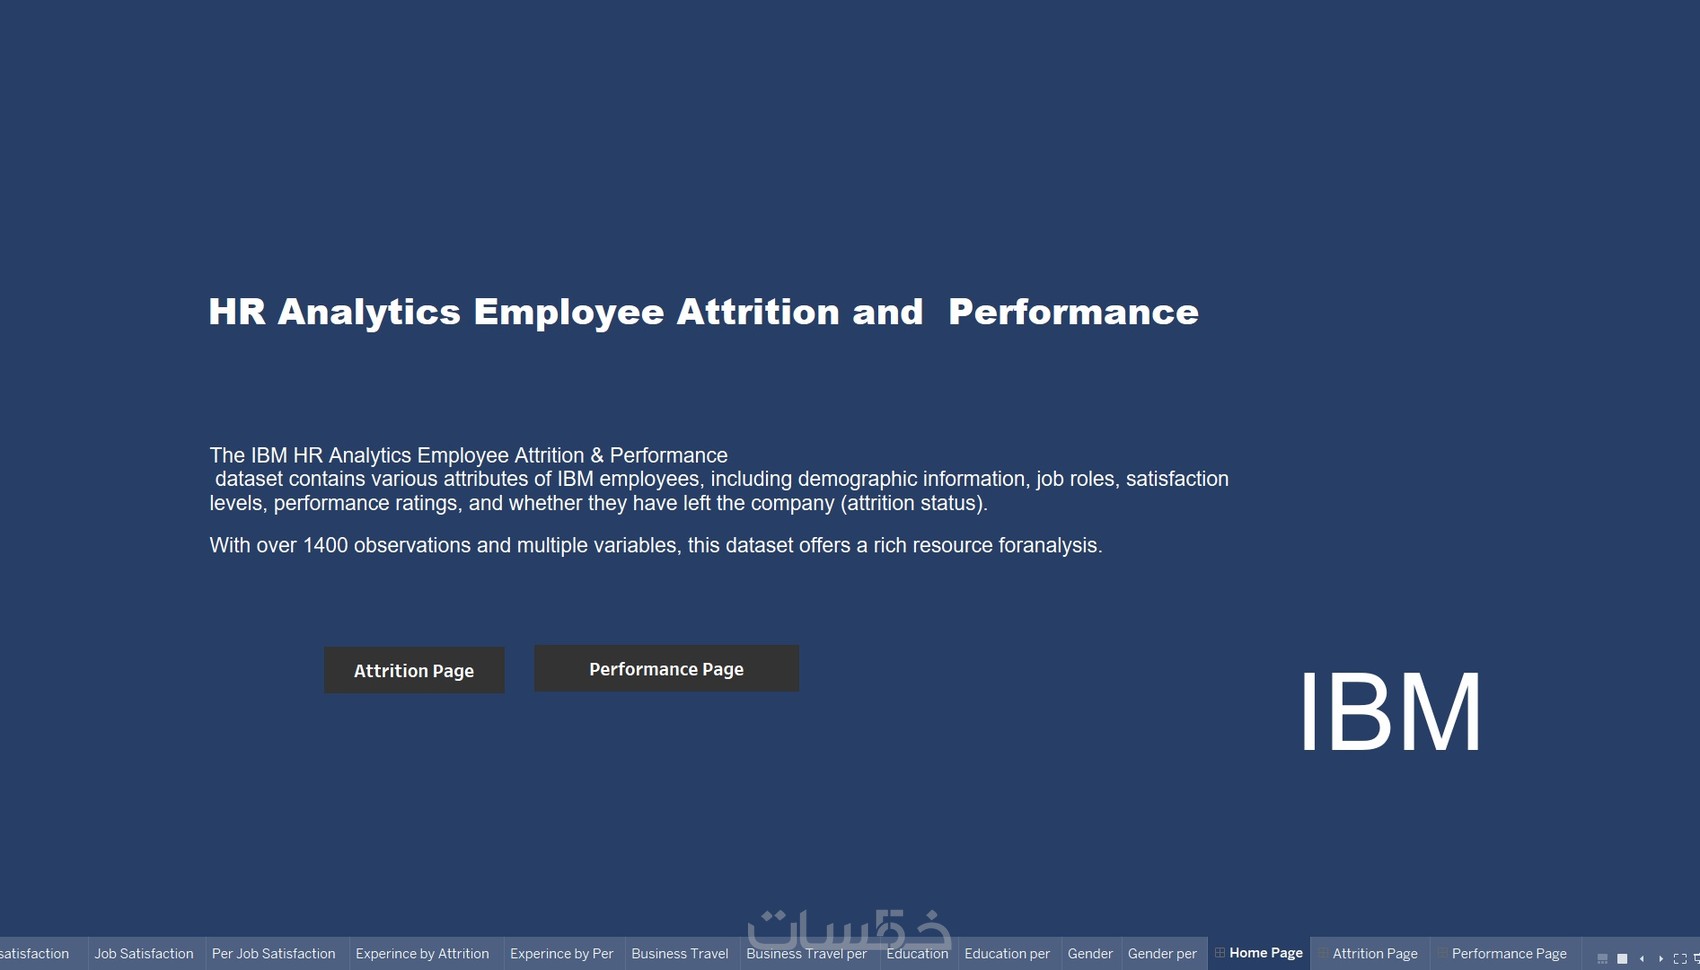Image resolution: width=1700 pixels, height=970 pixels.
Task: Go to the previous sheet arrow
Action: click(x=1642, y=958)
